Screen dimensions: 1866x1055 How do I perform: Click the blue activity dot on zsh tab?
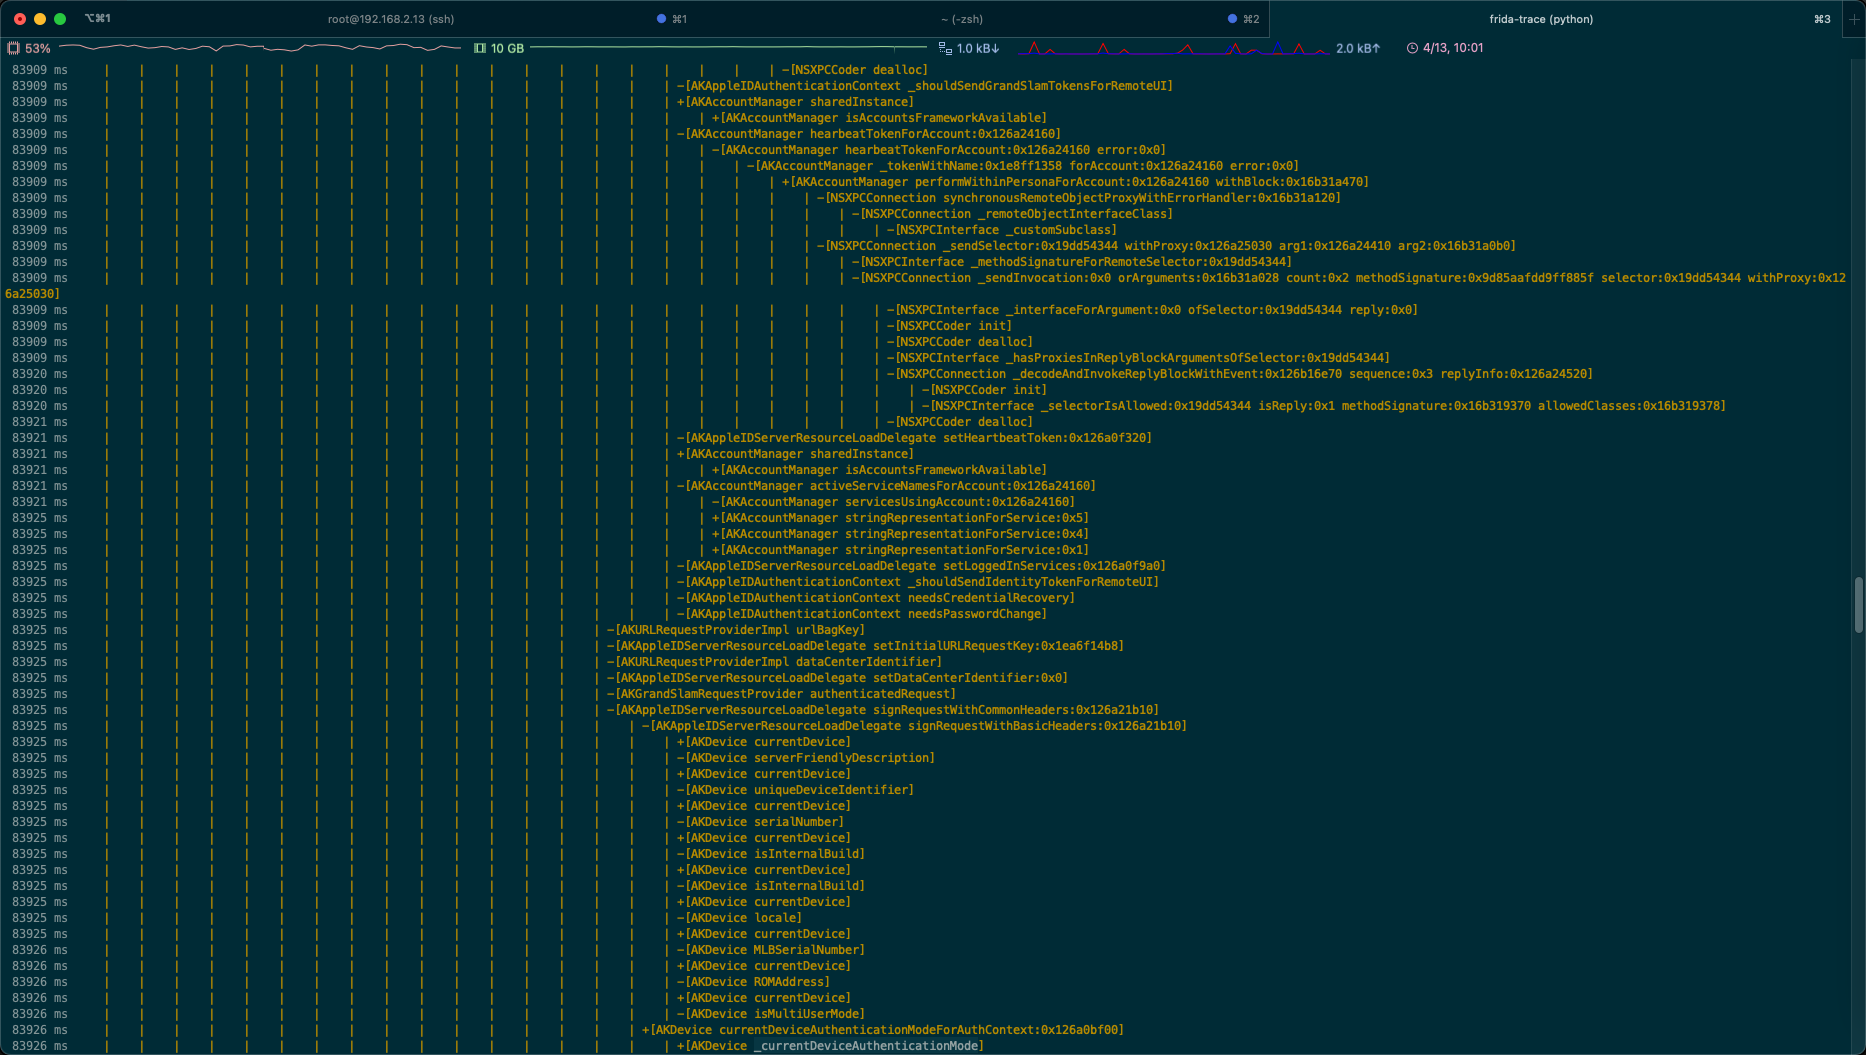[x=1232, y=19]
